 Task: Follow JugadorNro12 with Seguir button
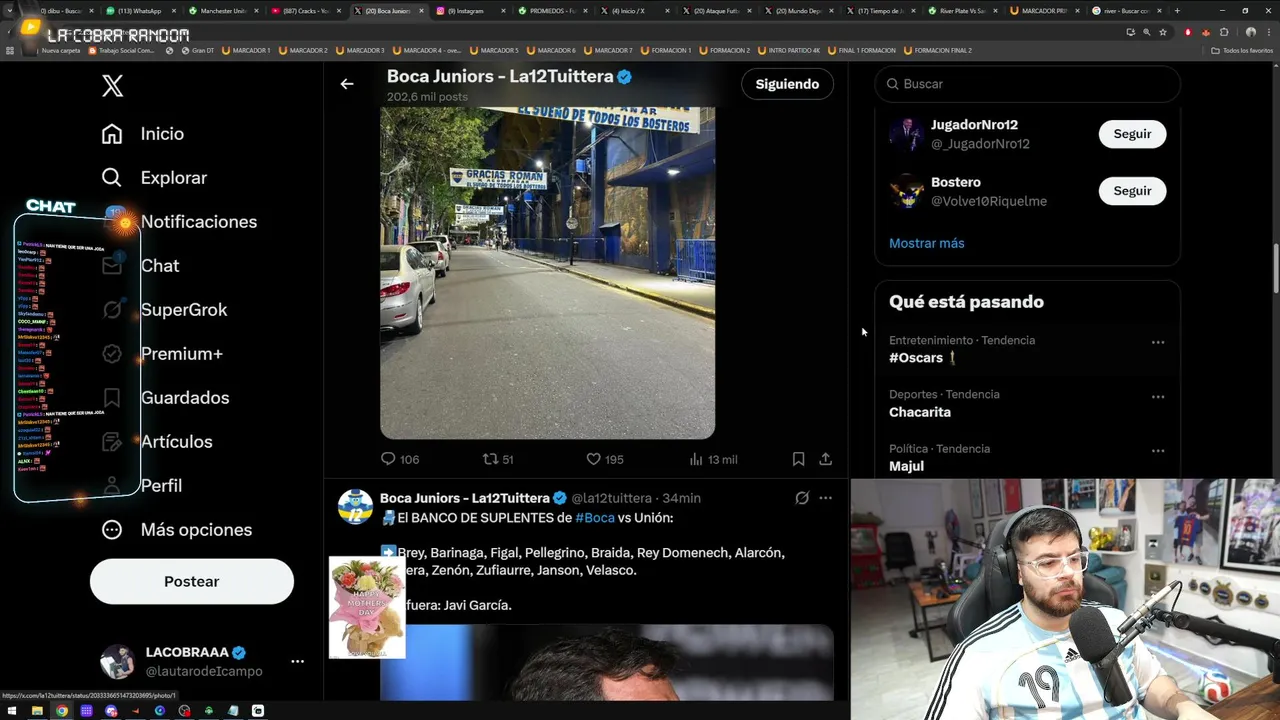pyautogui.click(x=1132, y=134)
